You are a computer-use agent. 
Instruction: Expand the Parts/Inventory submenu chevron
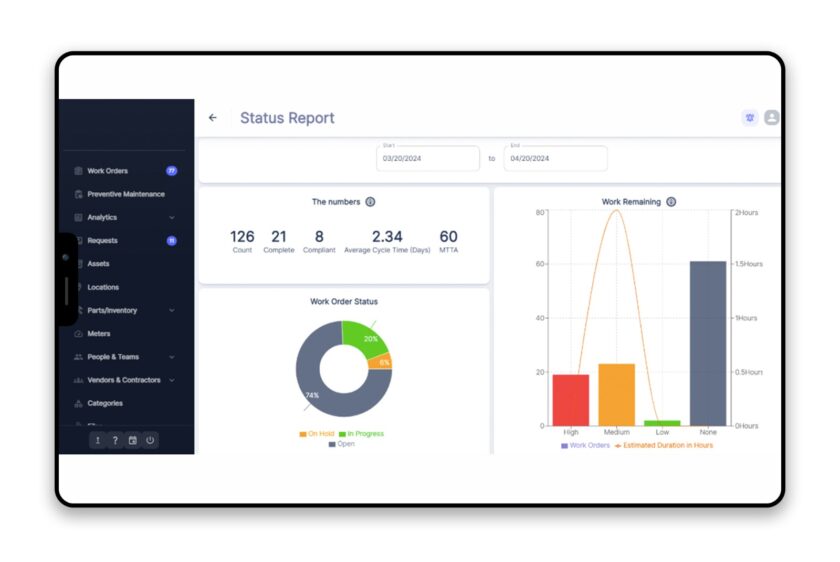click(x=172, y=311)
